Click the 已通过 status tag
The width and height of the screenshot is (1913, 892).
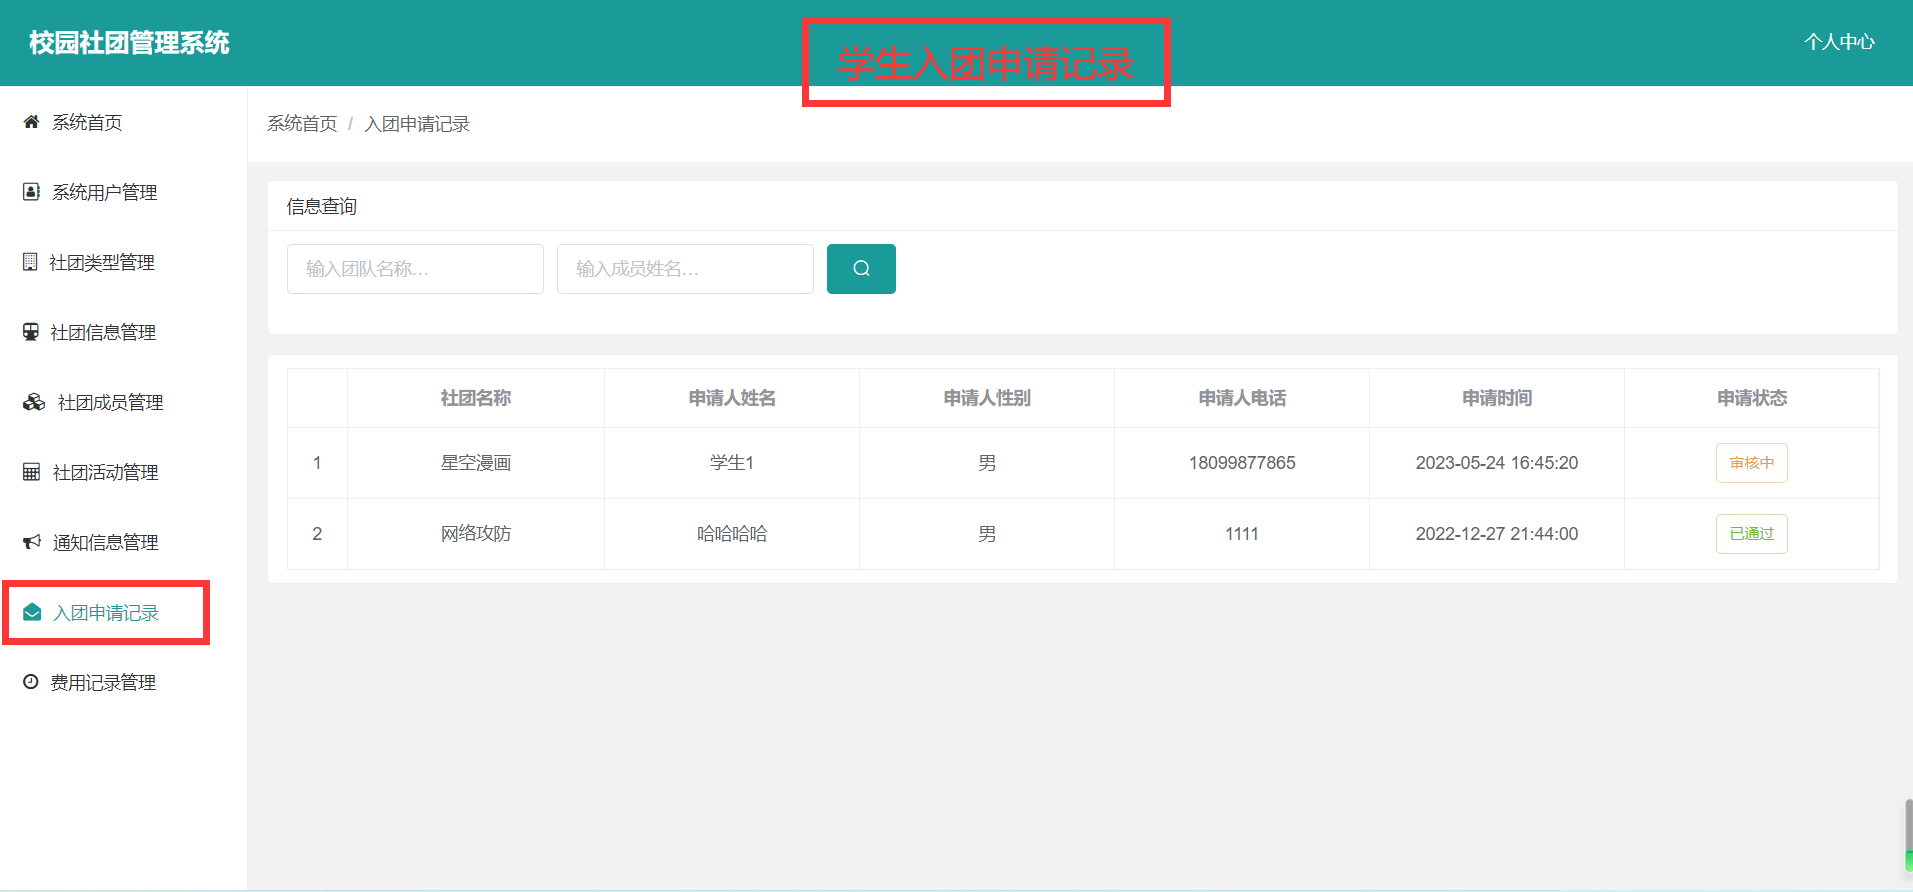(1751, 534)
